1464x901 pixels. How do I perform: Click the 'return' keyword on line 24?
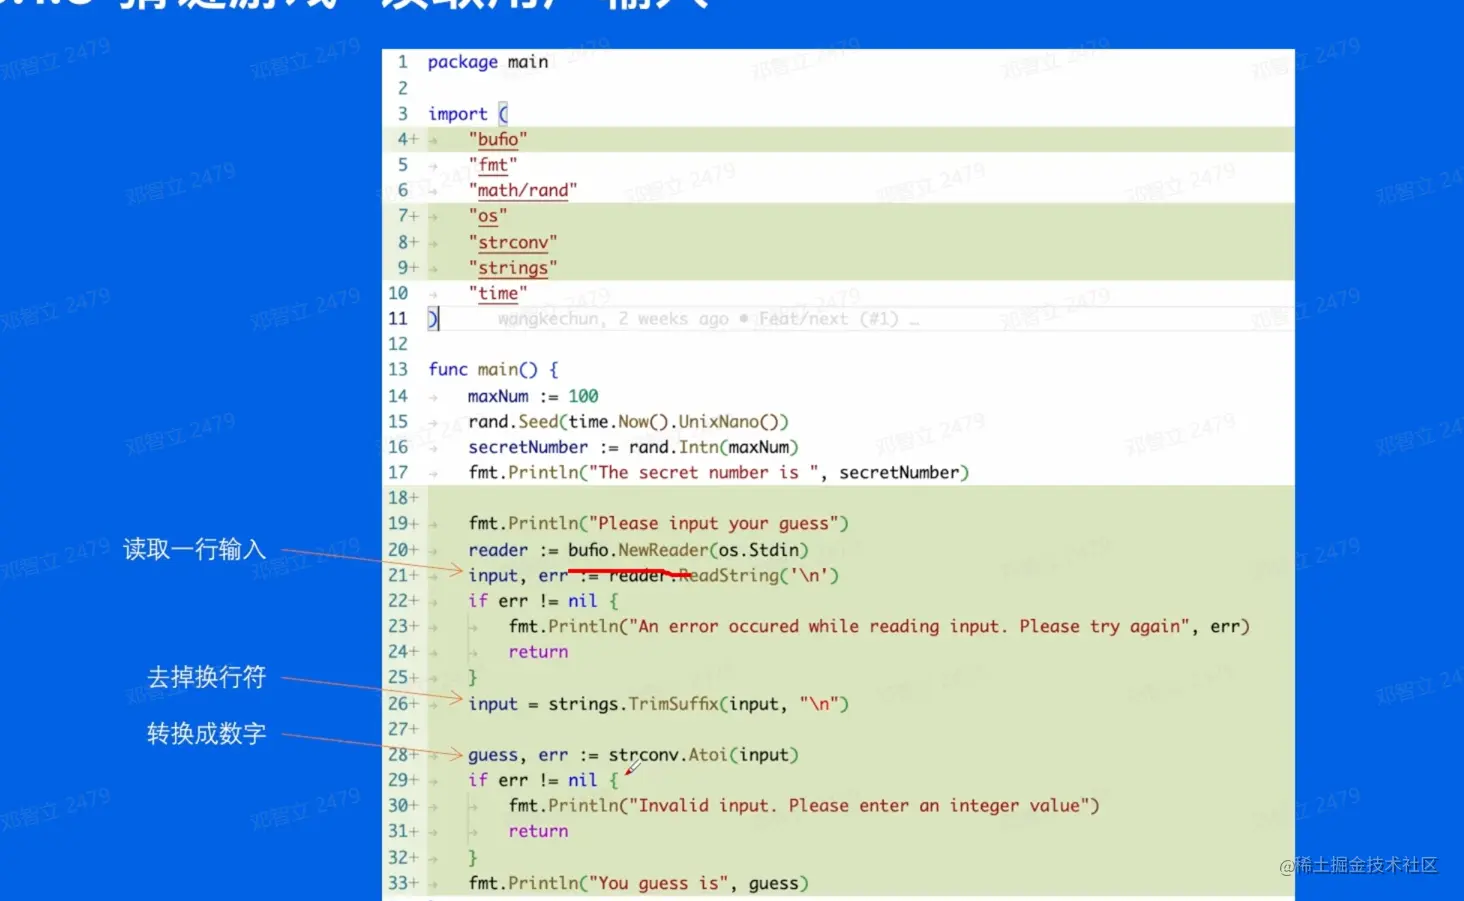[x=538, y=652]
